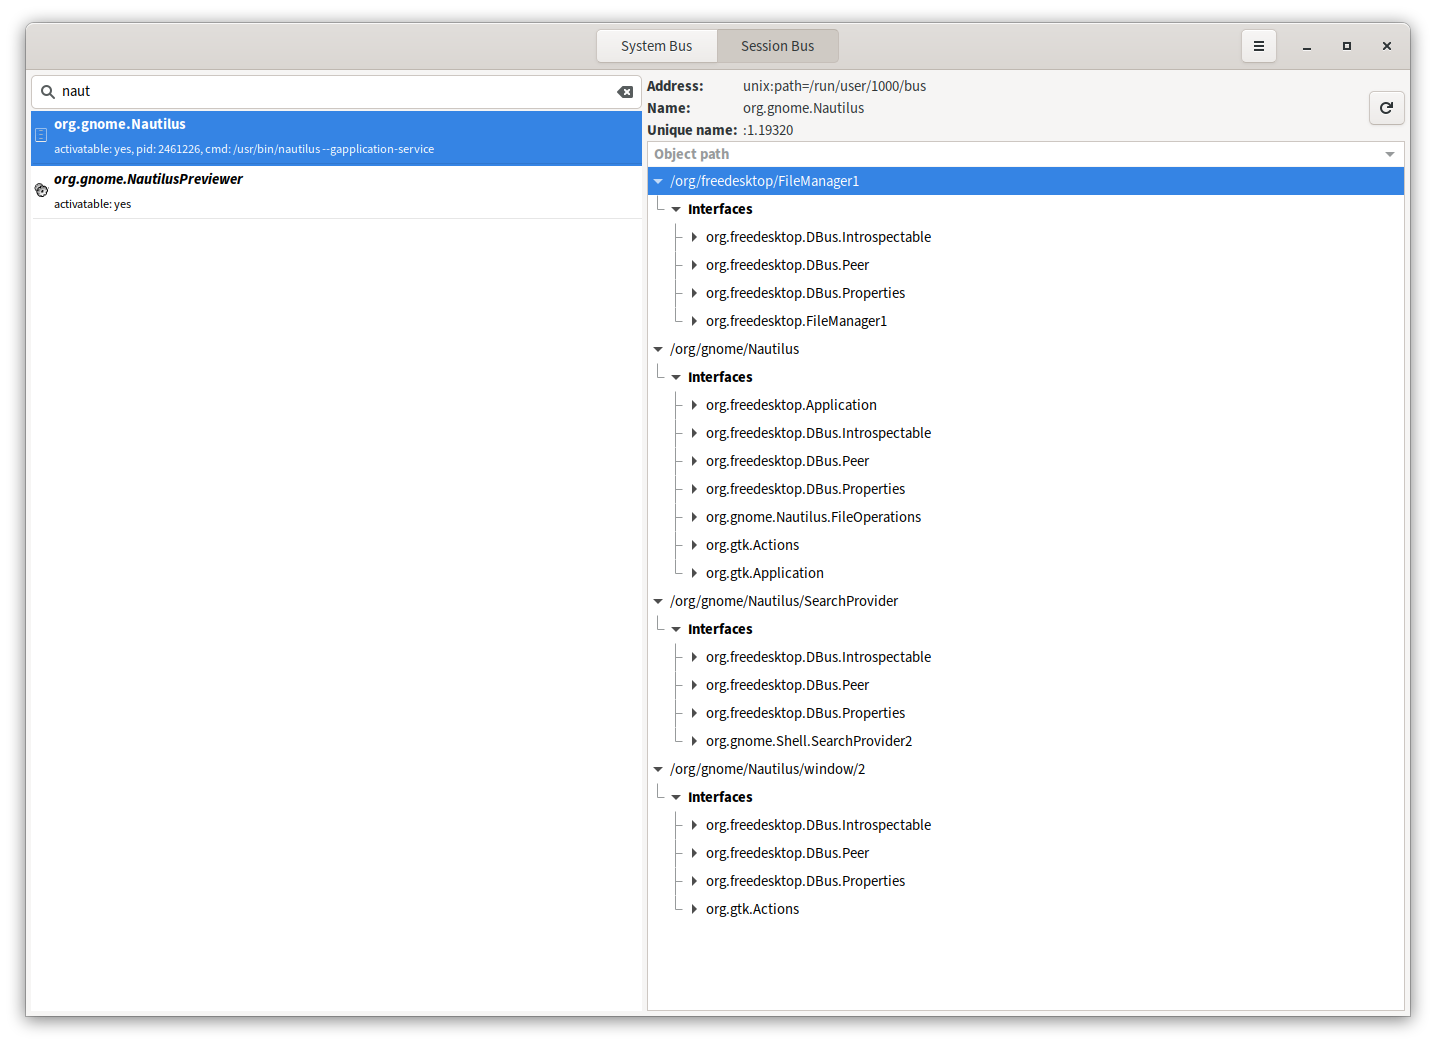1436x1045 pixels.
Task: Expand the org.gnome.Nautilus.FileOperations interface arrow
Action: (694, 517)
